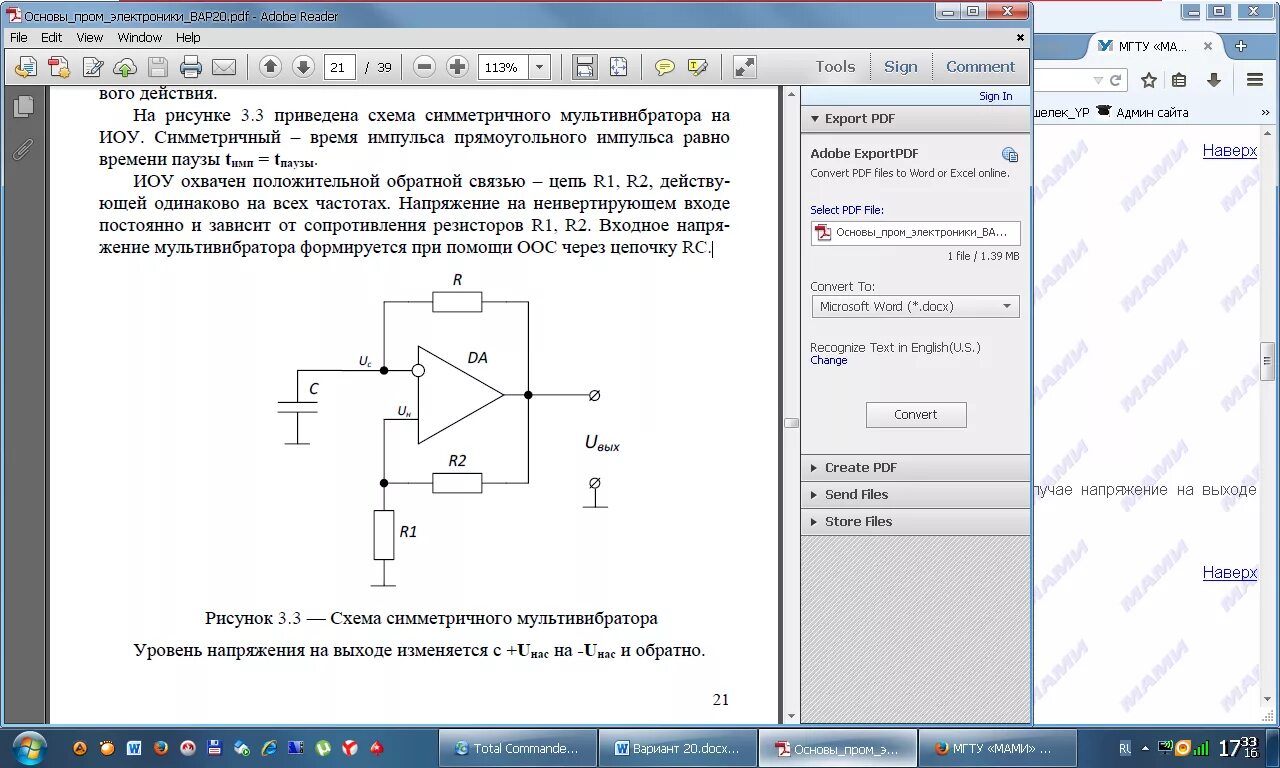
Task: Open the Convert To format dropdown
Action: [915, 307]
